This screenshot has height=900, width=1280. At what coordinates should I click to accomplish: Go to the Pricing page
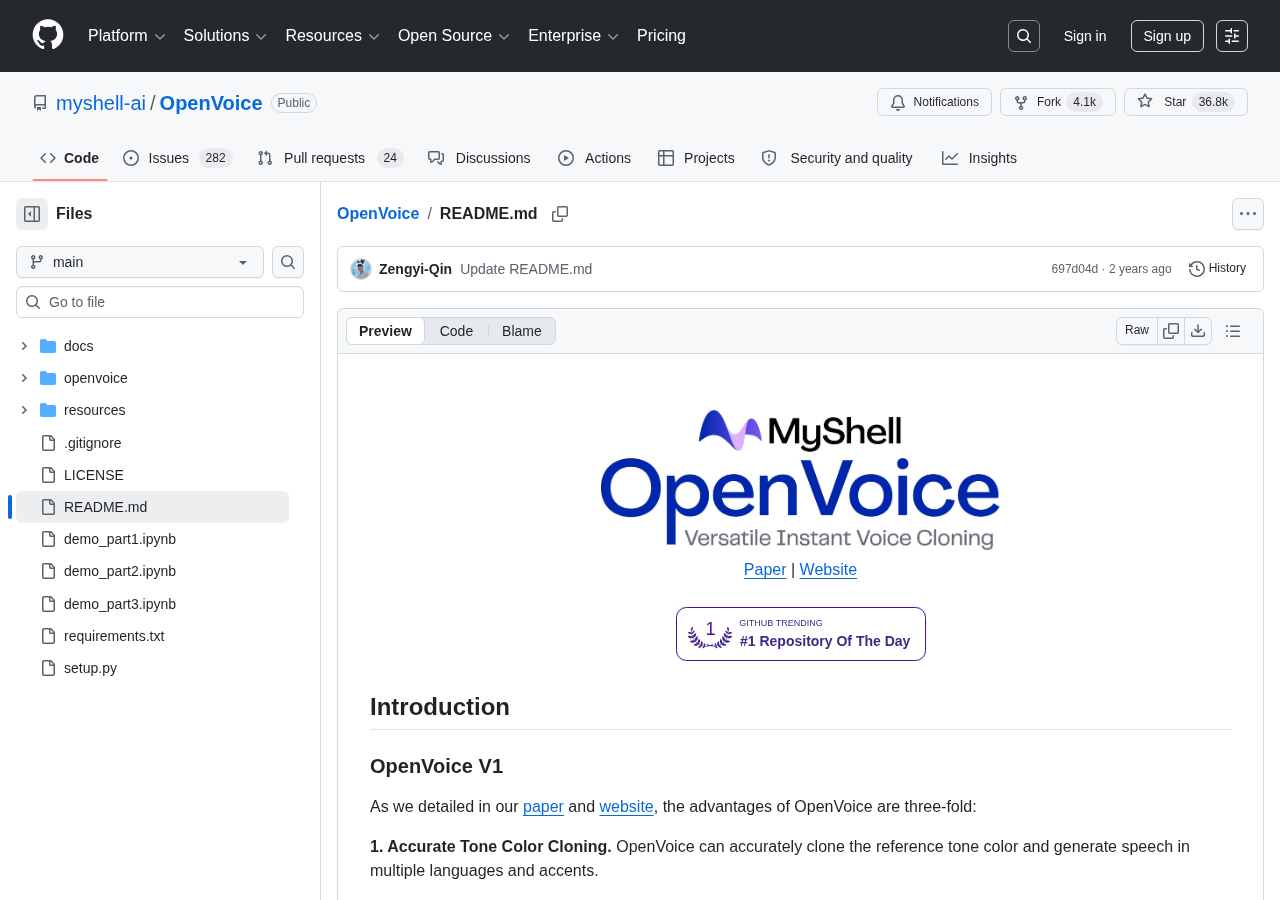pos(661,36)
